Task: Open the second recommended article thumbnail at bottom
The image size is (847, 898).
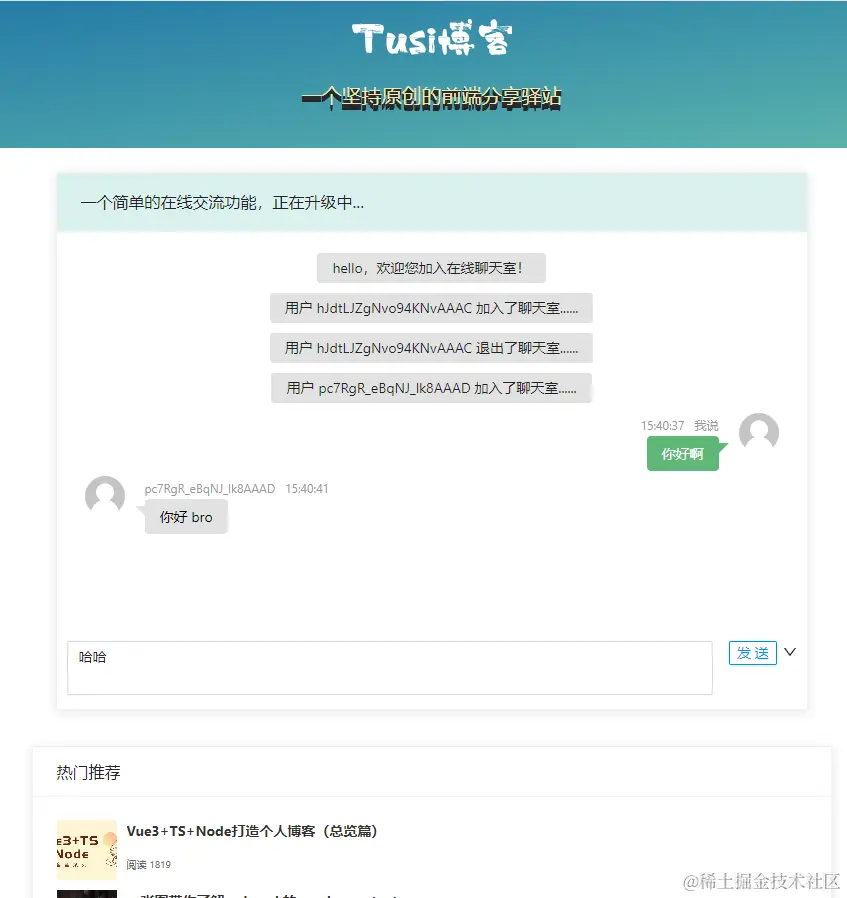Action: coord(86,894)
